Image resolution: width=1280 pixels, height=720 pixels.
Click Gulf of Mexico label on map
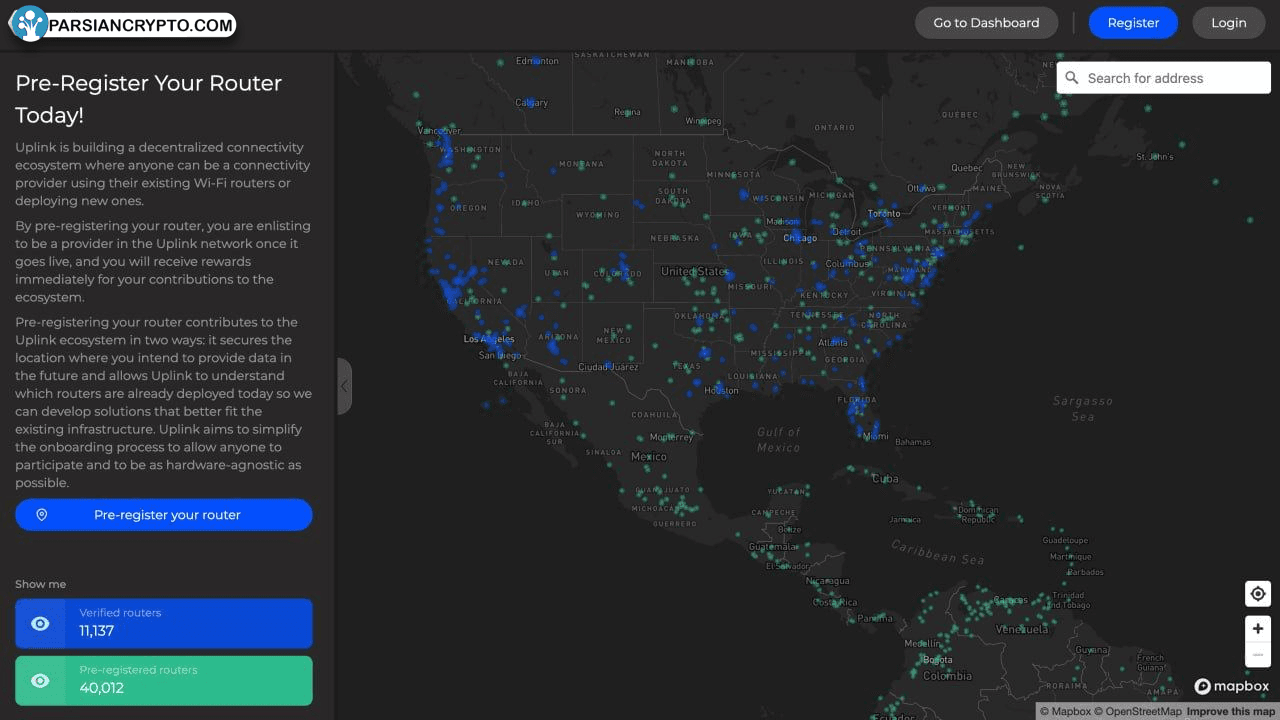(x=779, y=439)
